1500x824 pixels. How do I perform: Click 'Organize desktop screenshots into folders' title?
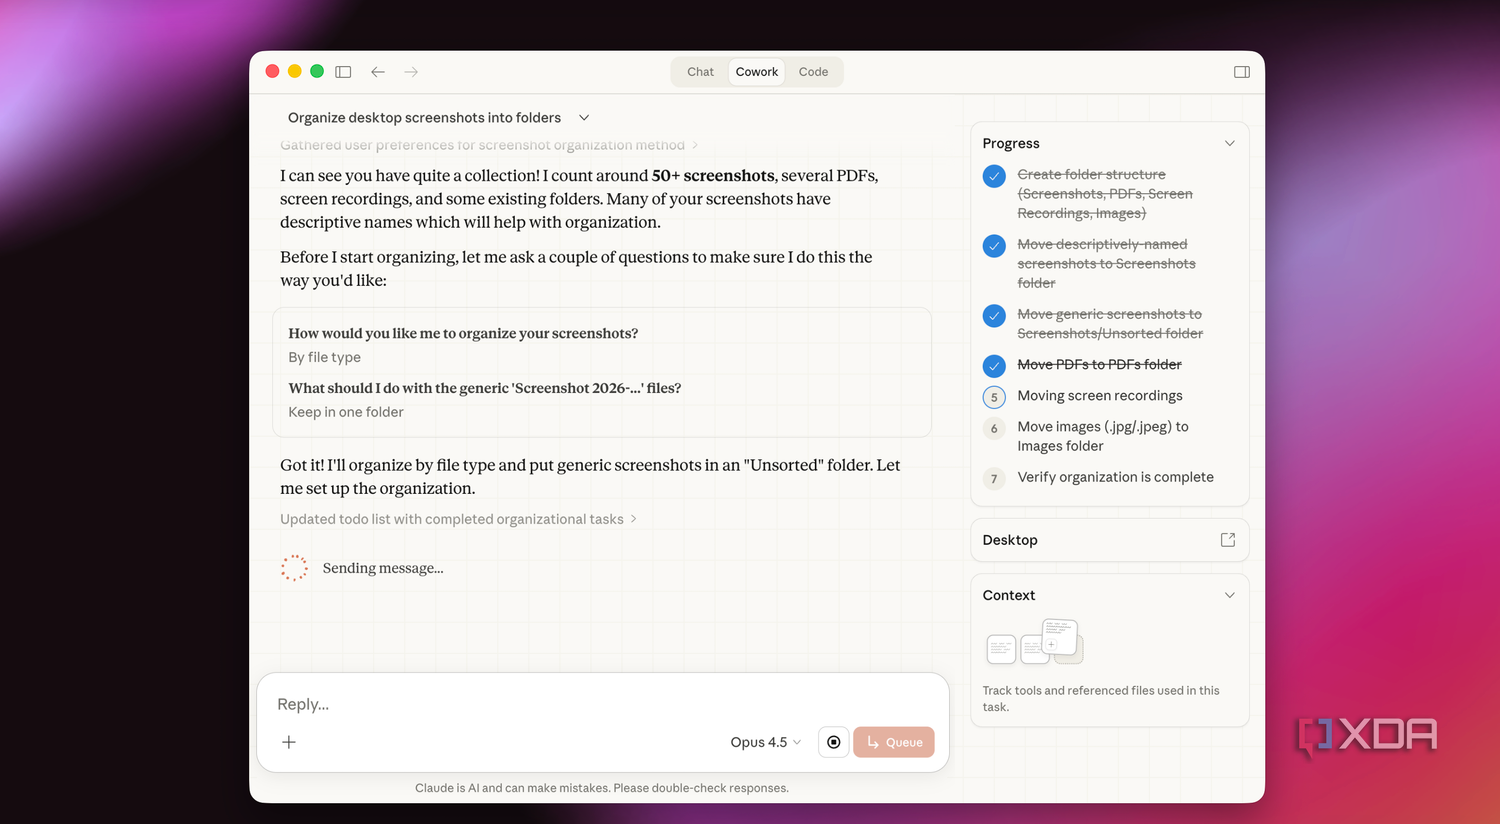tap(424, 118)
